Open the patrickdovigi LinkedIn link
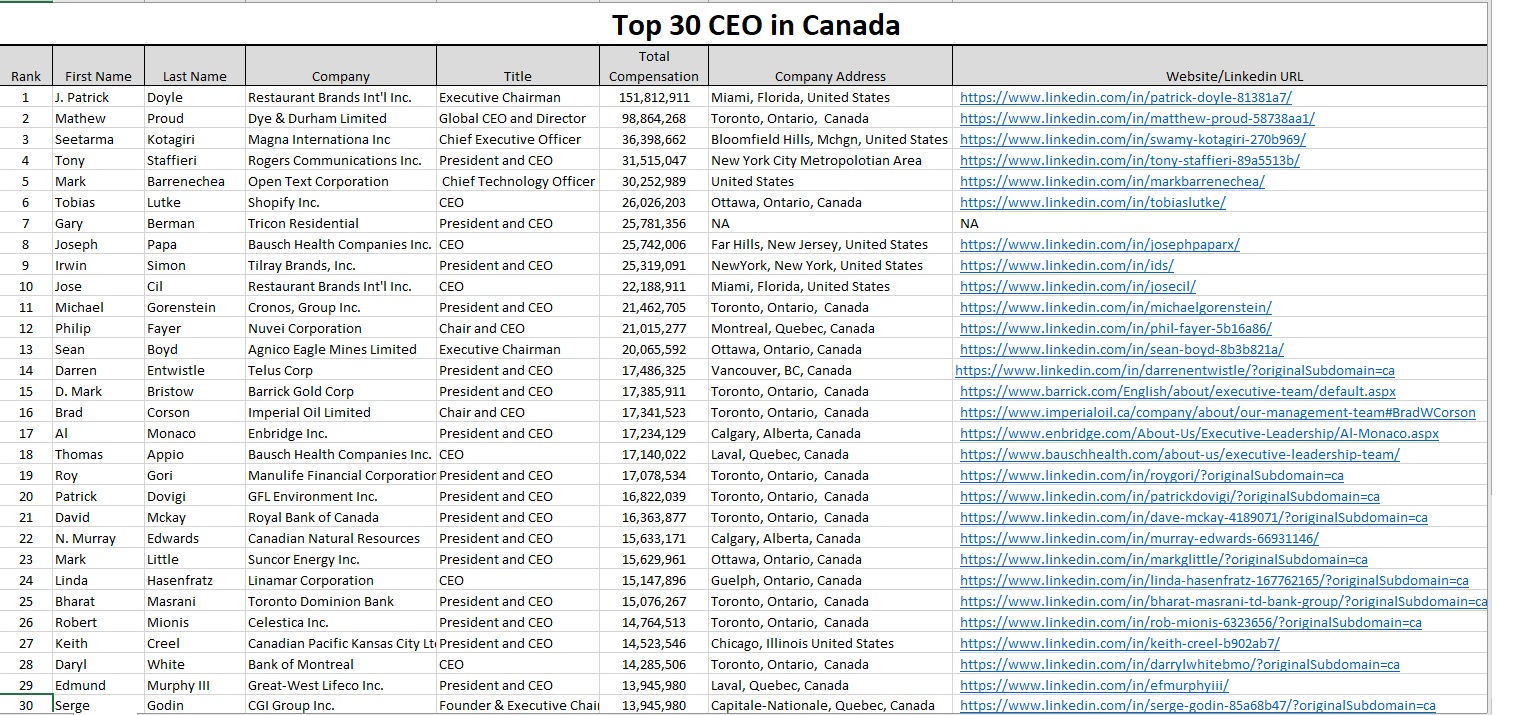The image size is (1528, 715). [1170, 496]
